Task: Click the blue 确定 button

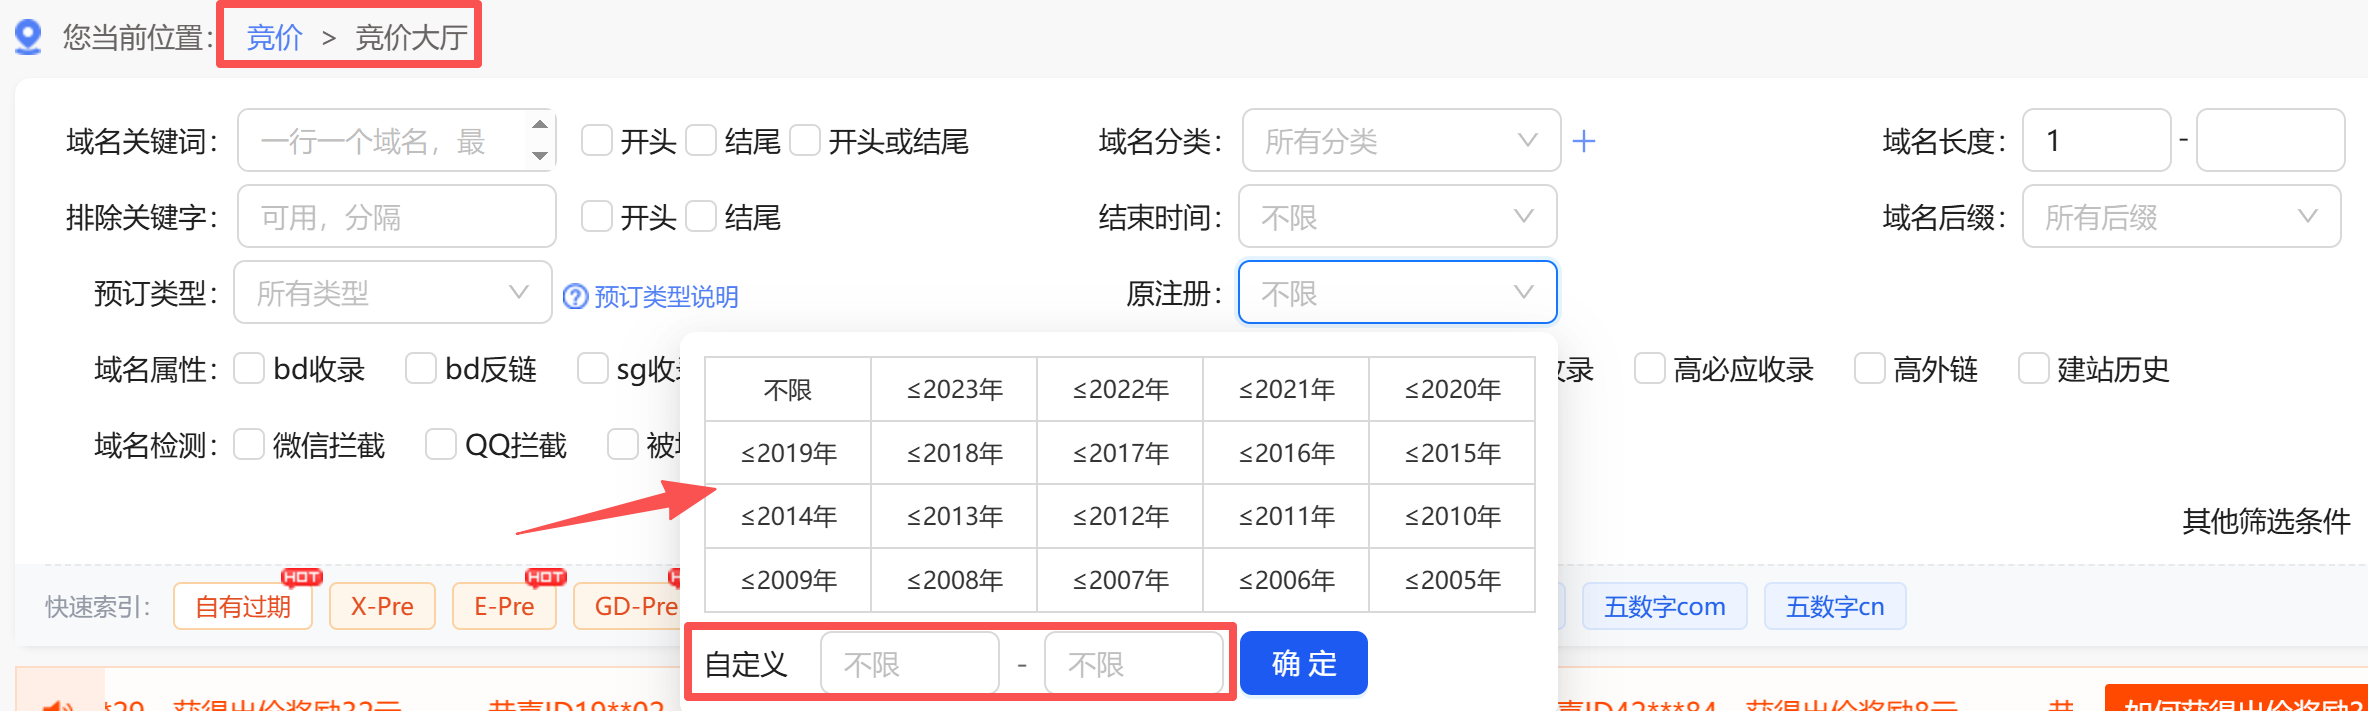Action: point(1304,663)
